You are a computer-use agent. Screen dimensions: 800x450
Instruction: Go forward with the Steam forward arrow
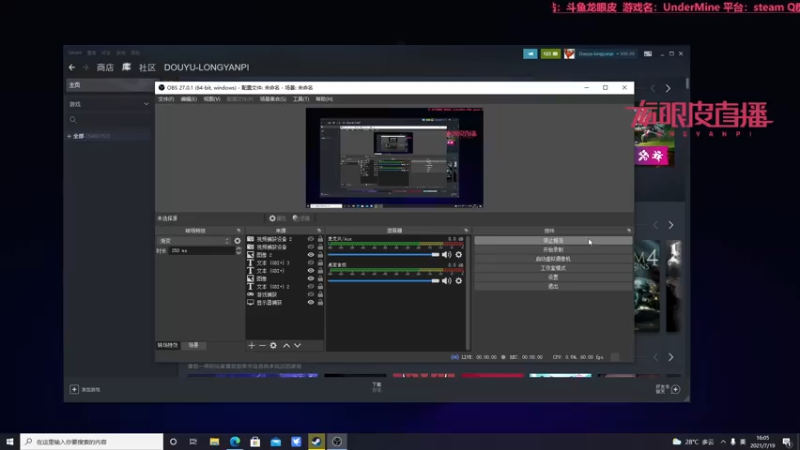click(x=86, y=67)
